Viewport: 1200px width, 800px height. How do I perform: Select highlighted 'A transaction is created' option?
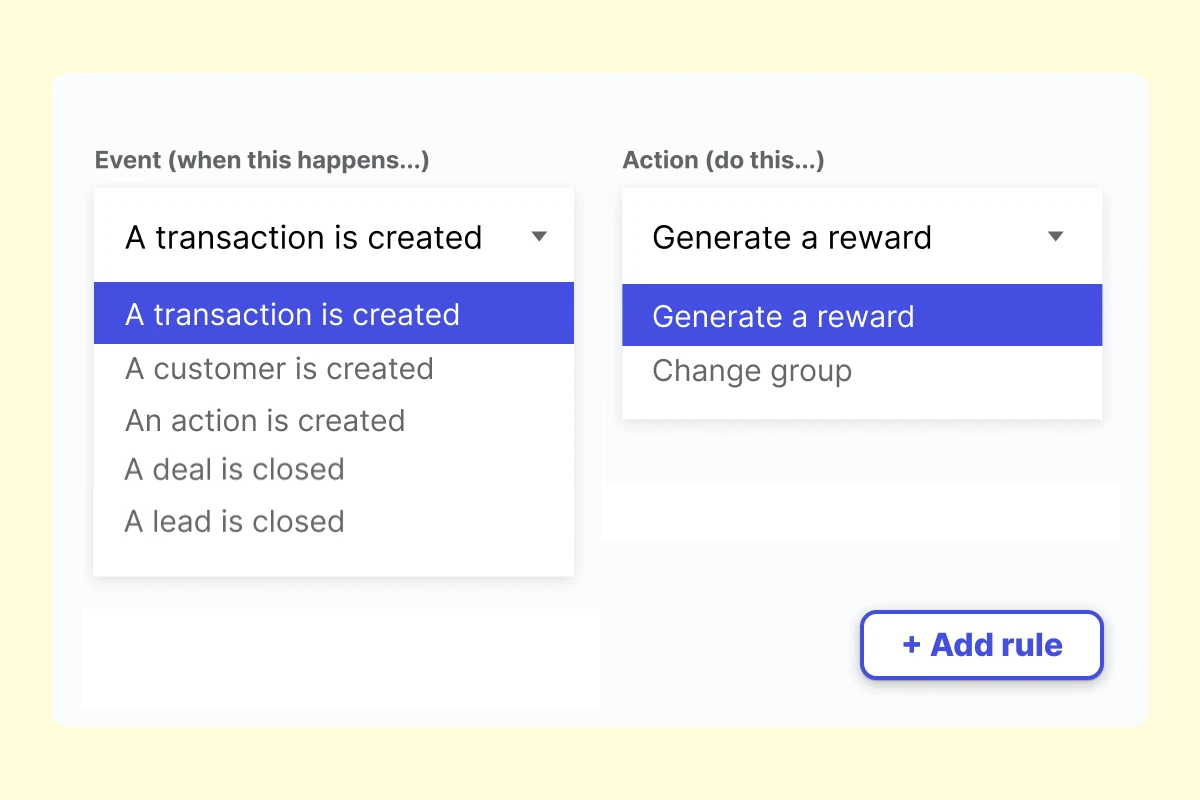292,314
